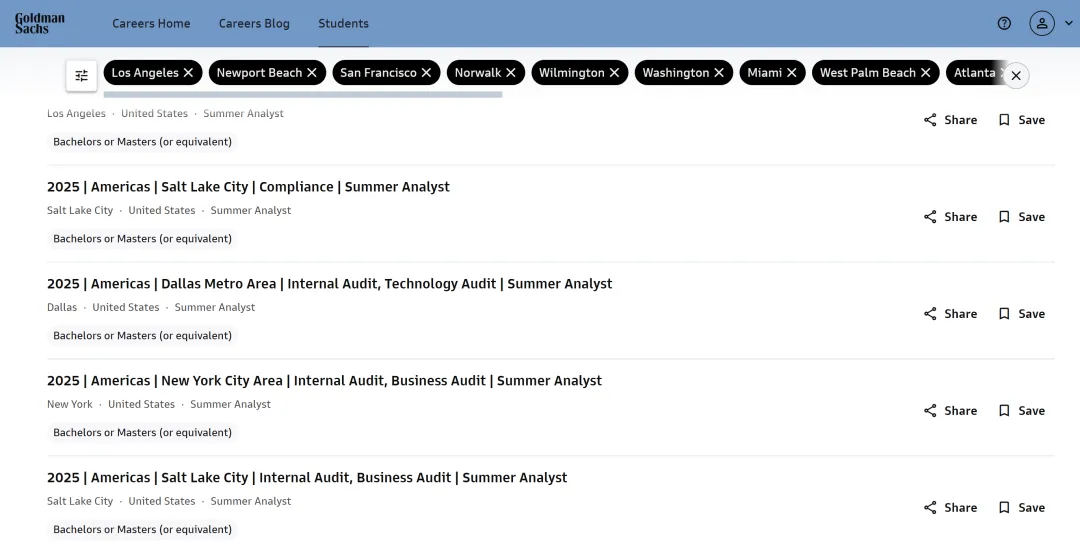
Task: Remove the Los Angeles filter chip
Action: pyautogui.click(x=188, y=73)
